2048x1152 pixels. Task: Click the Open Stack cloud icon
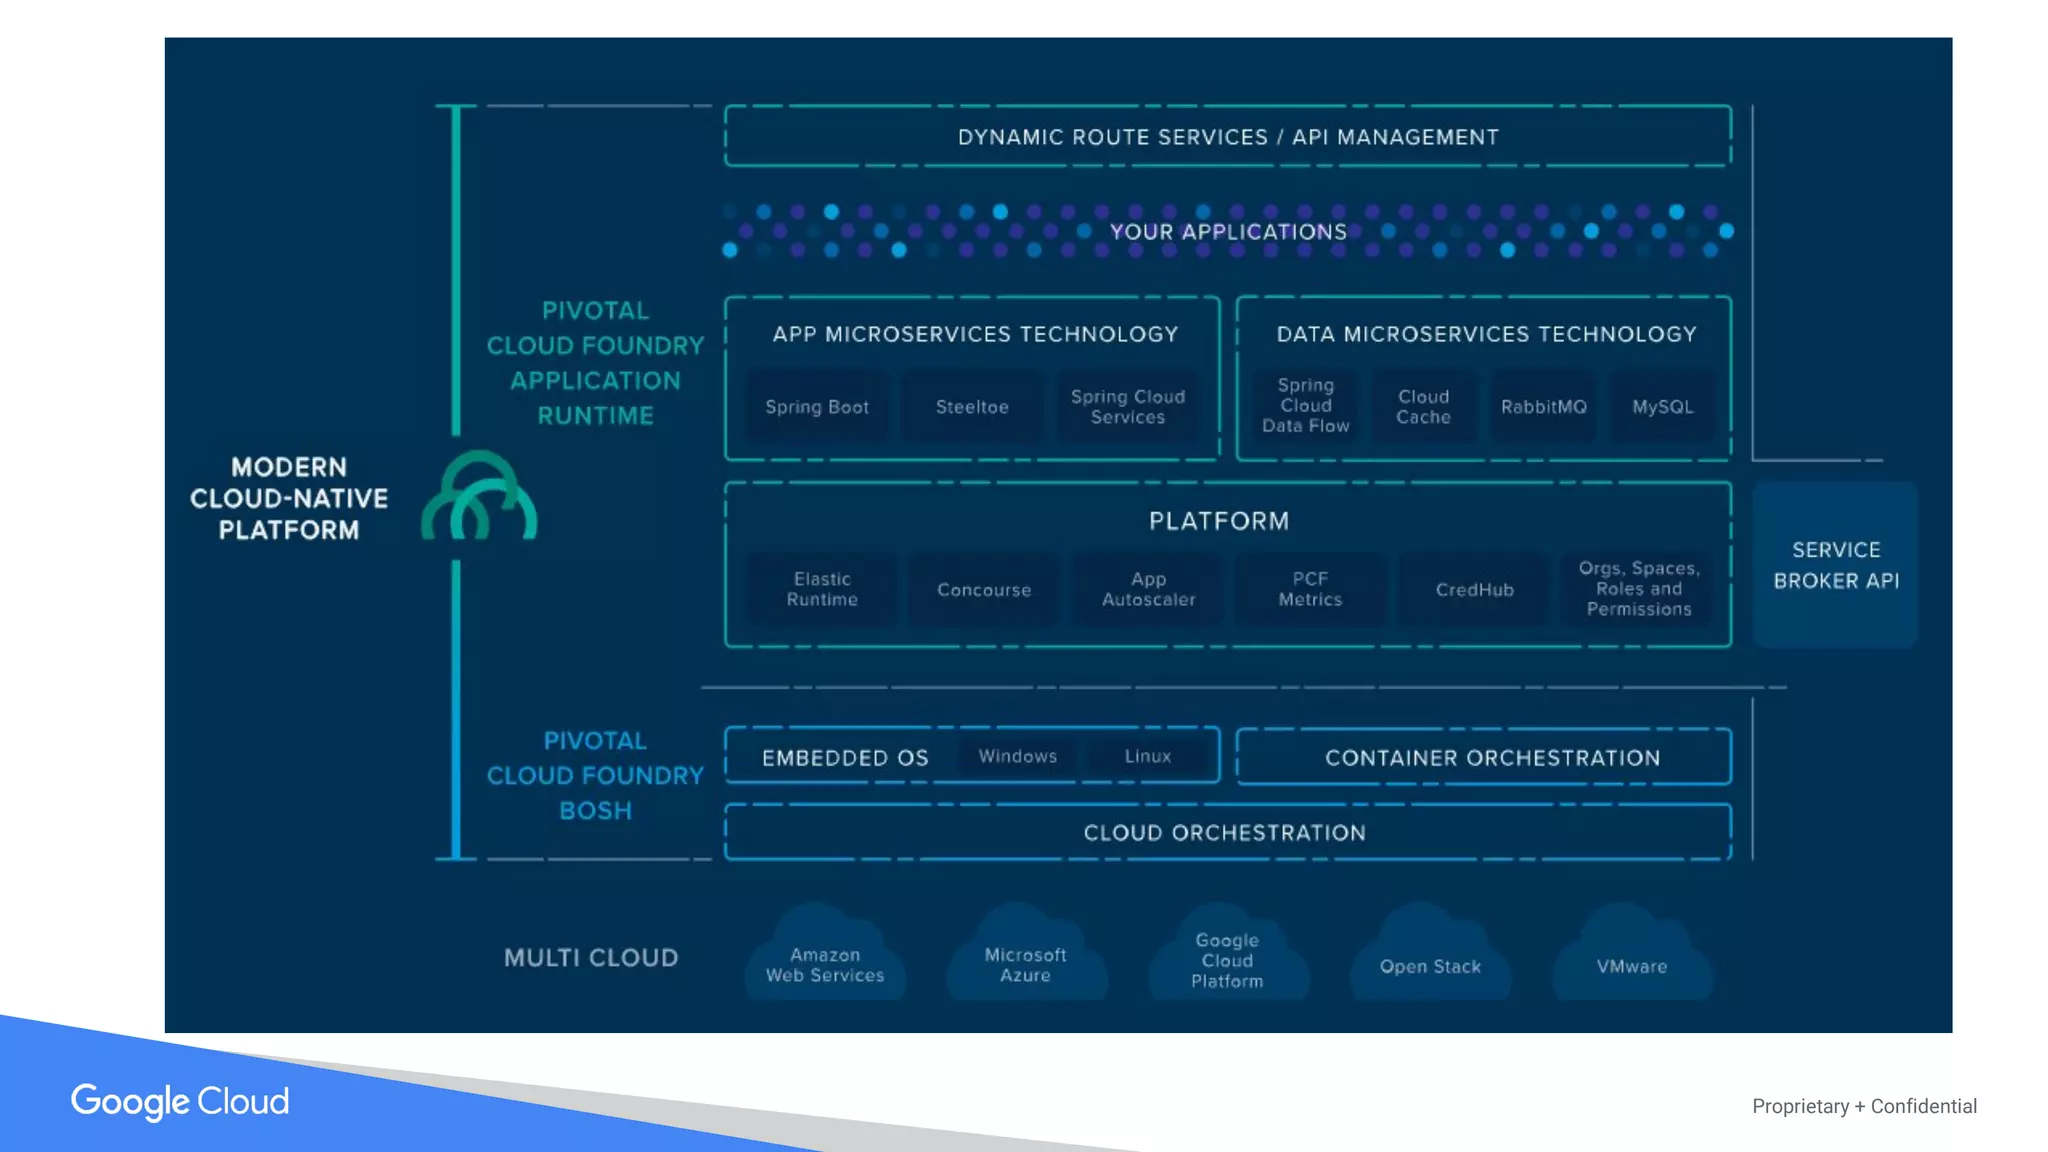[x=1430, y=960]
